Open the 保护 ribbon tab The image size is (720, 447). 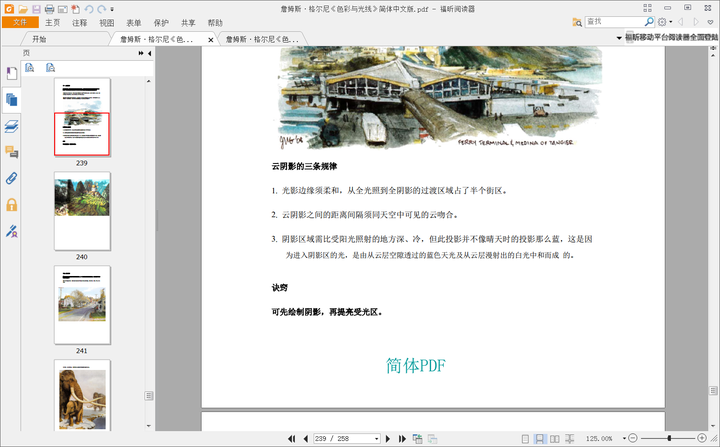[x=161, y=23]
